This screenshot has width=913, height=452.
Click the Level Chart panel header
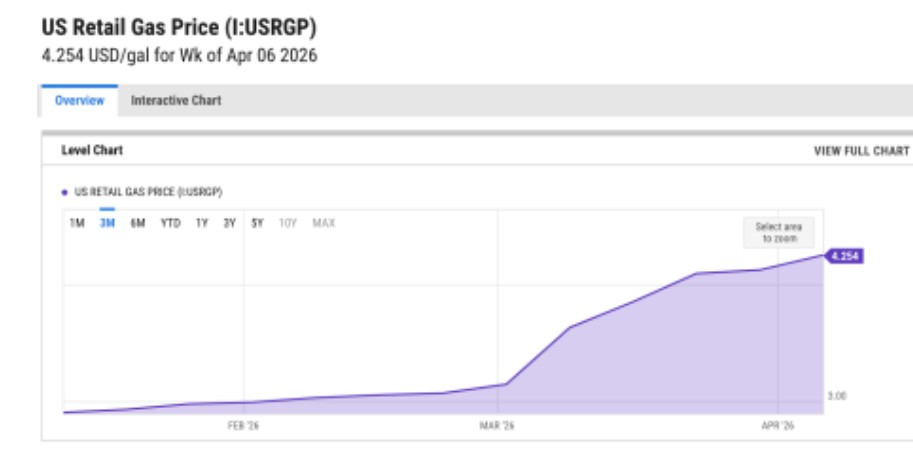[92, 151]
